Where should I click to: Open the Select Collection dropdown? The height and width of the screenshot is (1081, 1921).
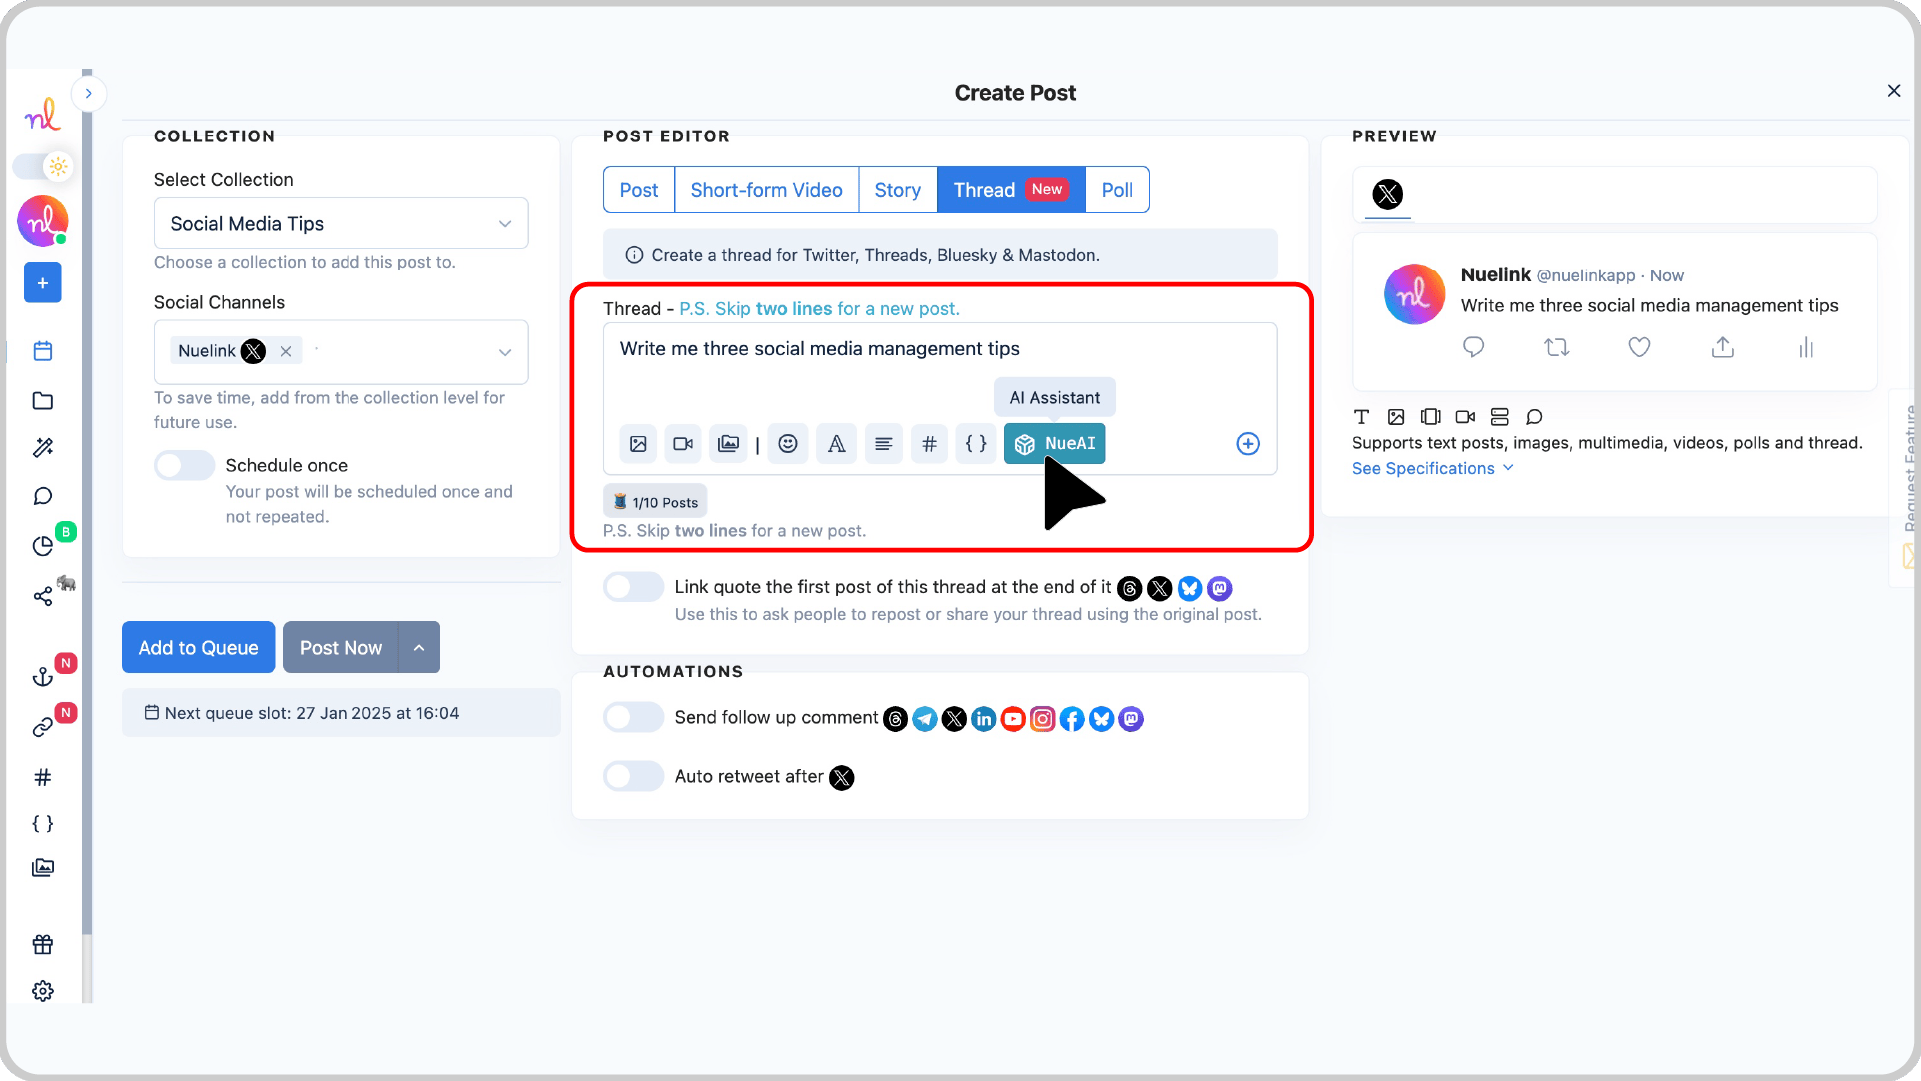(x=340, y=223)
